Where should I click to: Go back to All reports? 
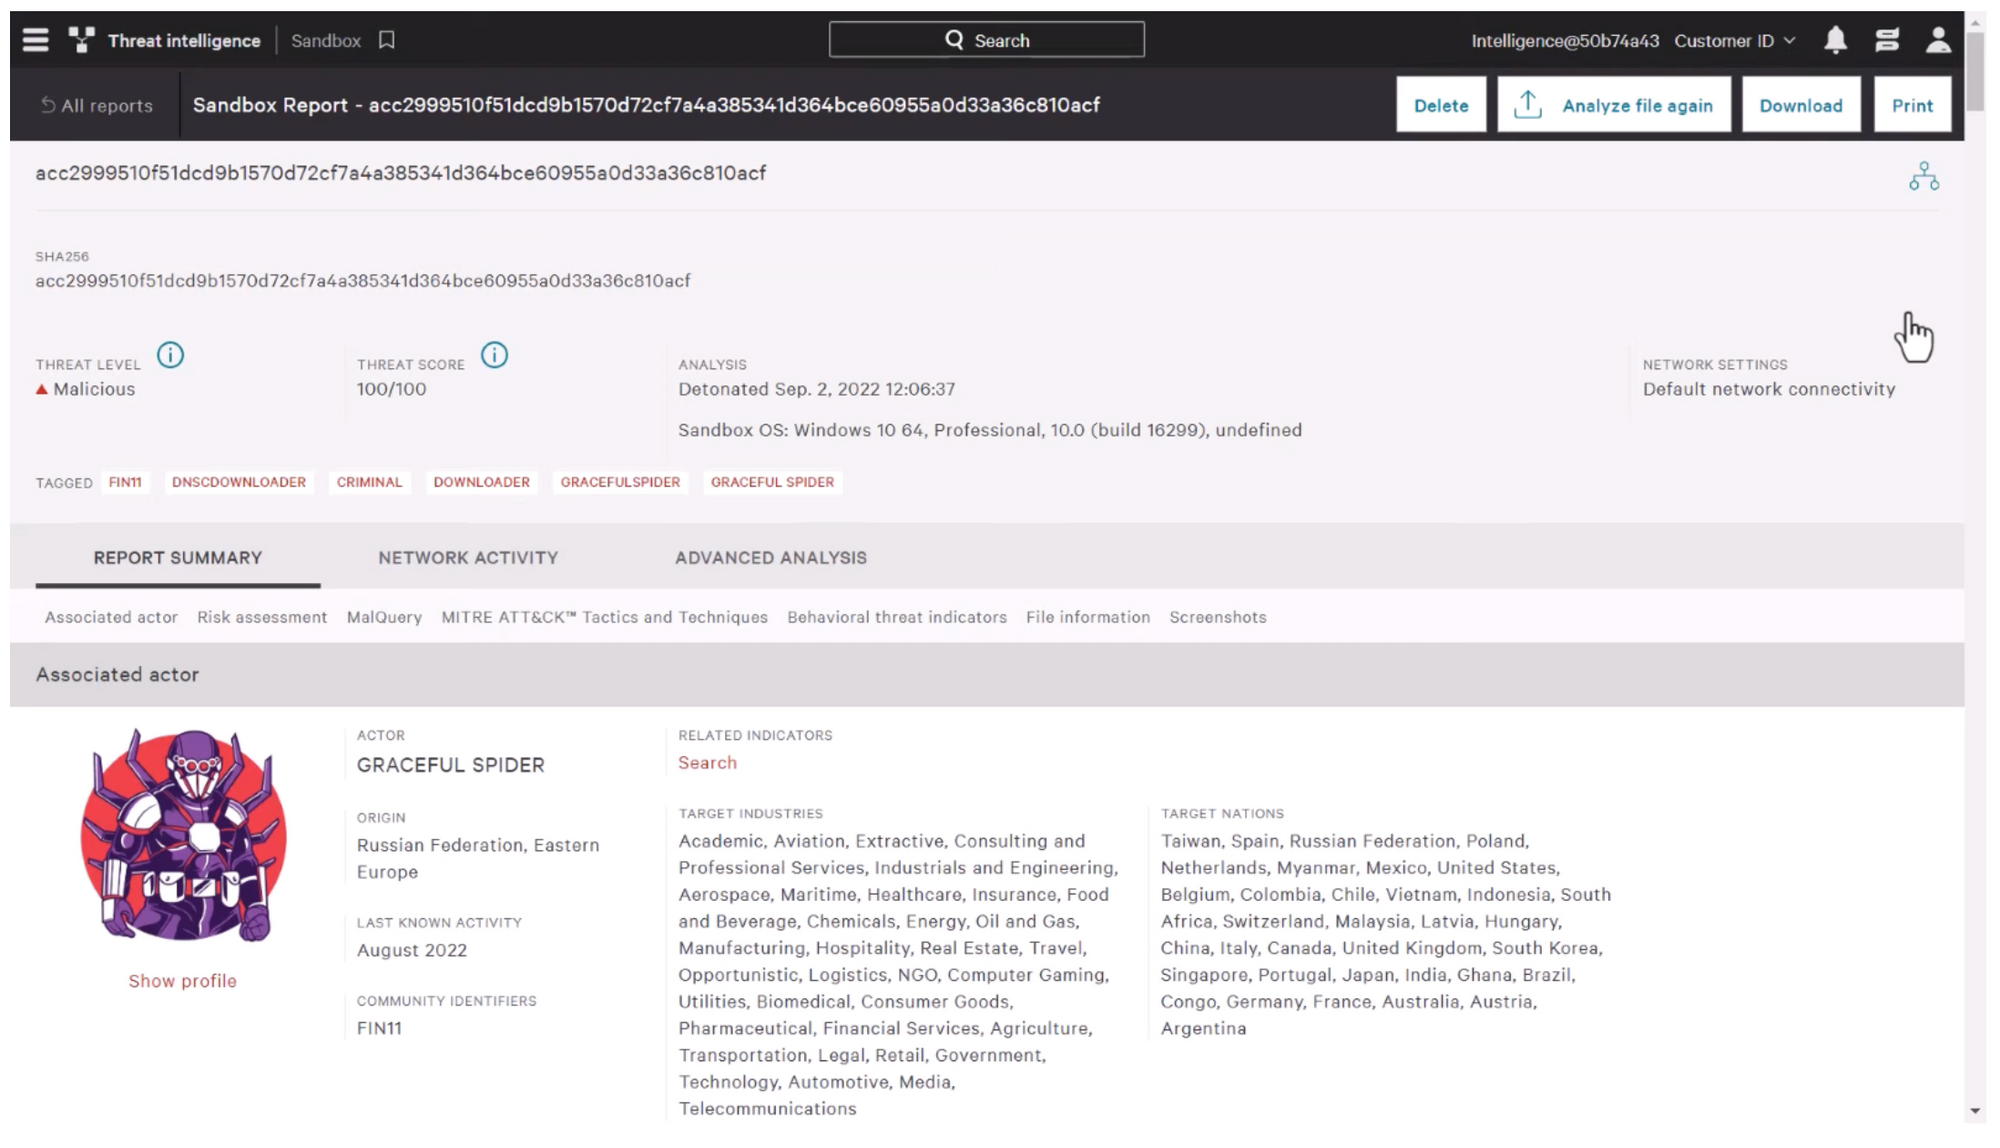pyautogui.click(x=97, y=105)
